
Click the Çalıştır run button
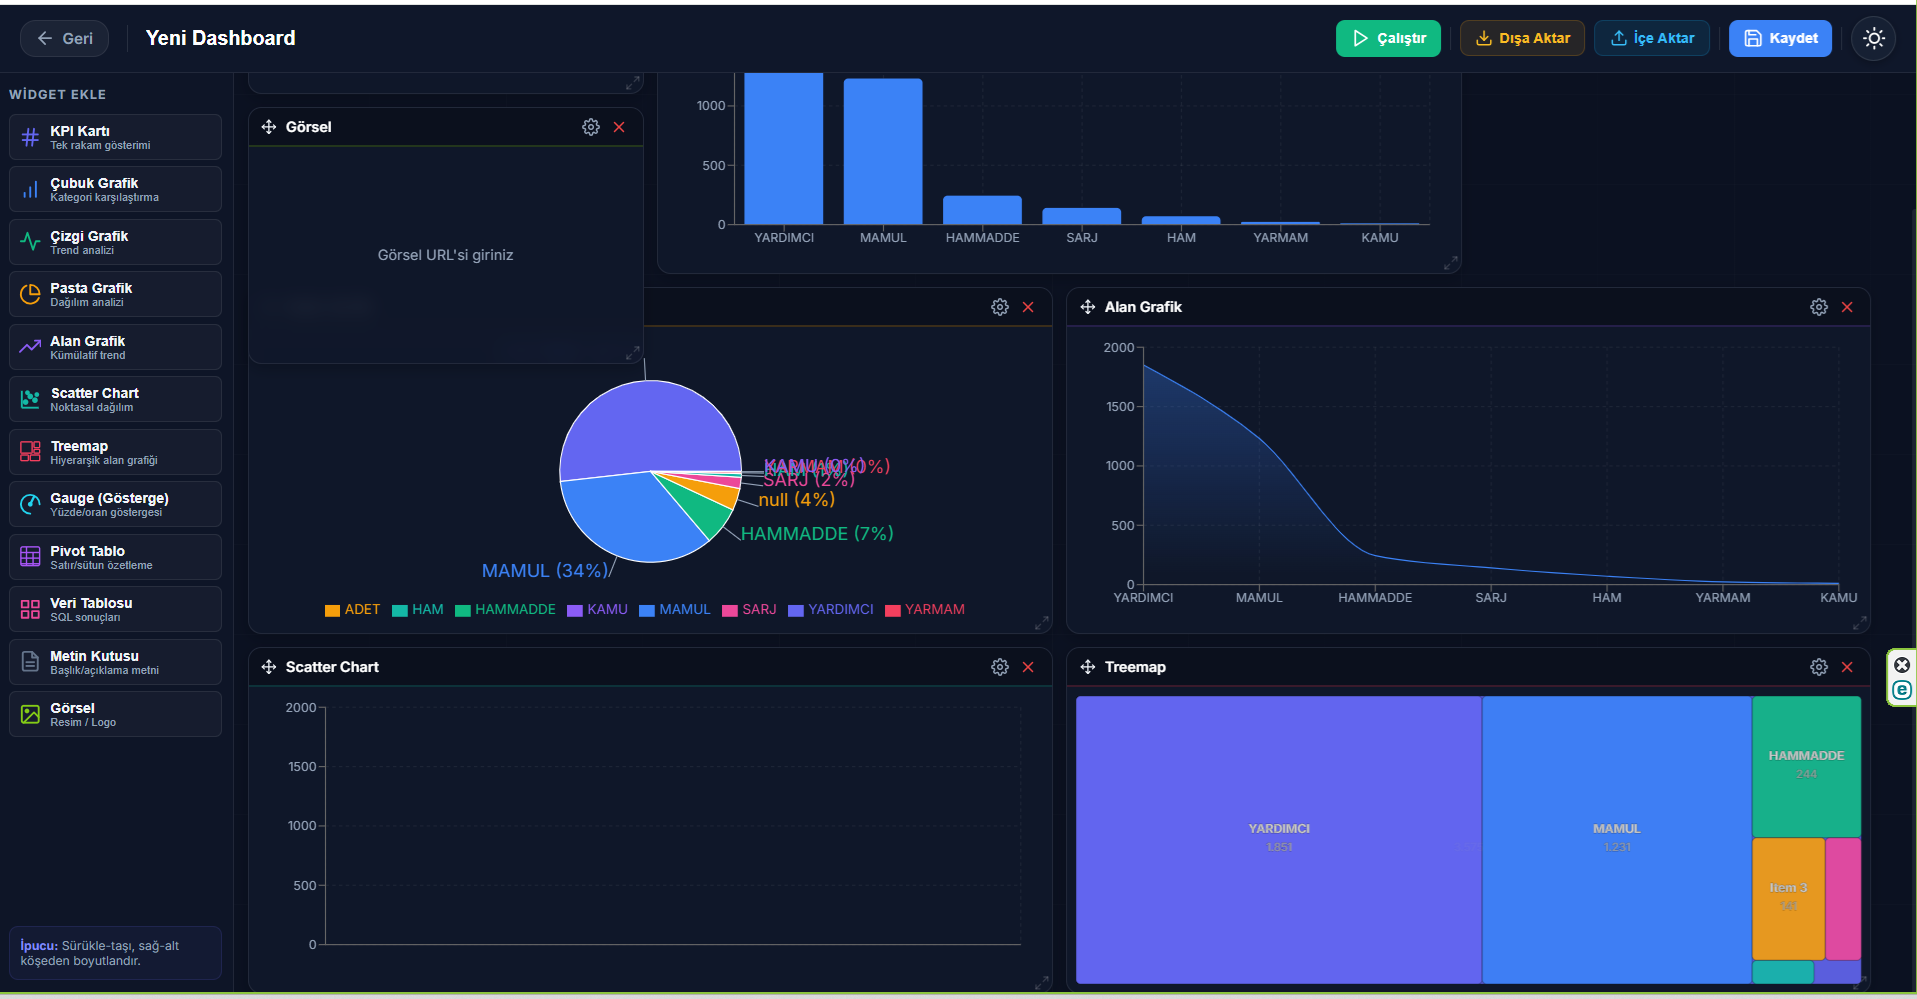pos(1388,38)
